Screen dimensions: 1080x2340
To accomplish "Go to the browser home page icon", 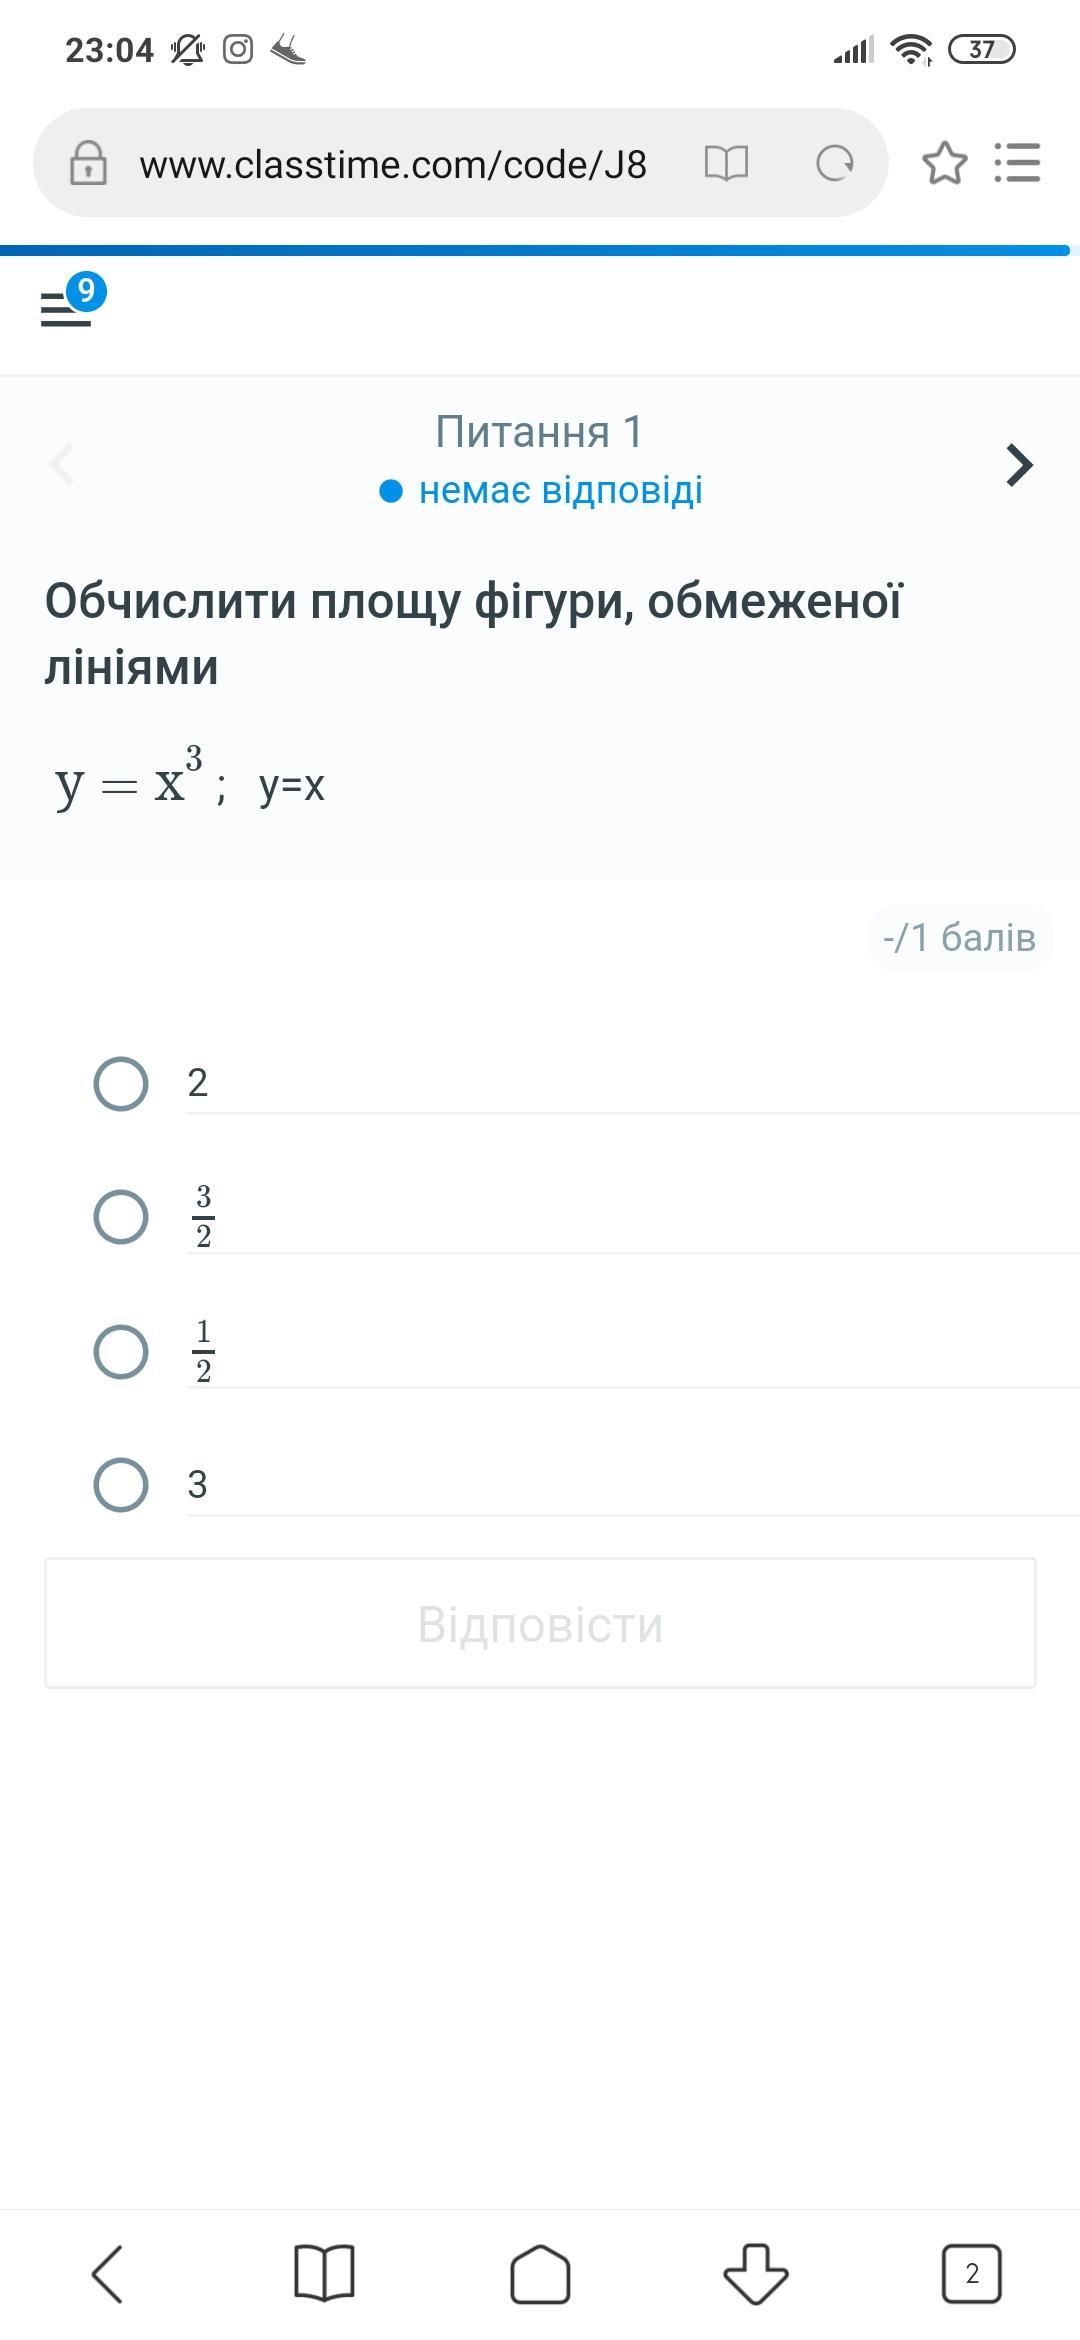I will click(540, 2273).
